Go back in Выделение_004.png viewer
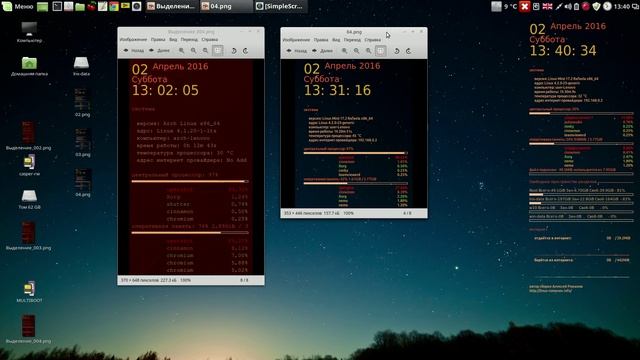640x360 pixels. [133, 51]
